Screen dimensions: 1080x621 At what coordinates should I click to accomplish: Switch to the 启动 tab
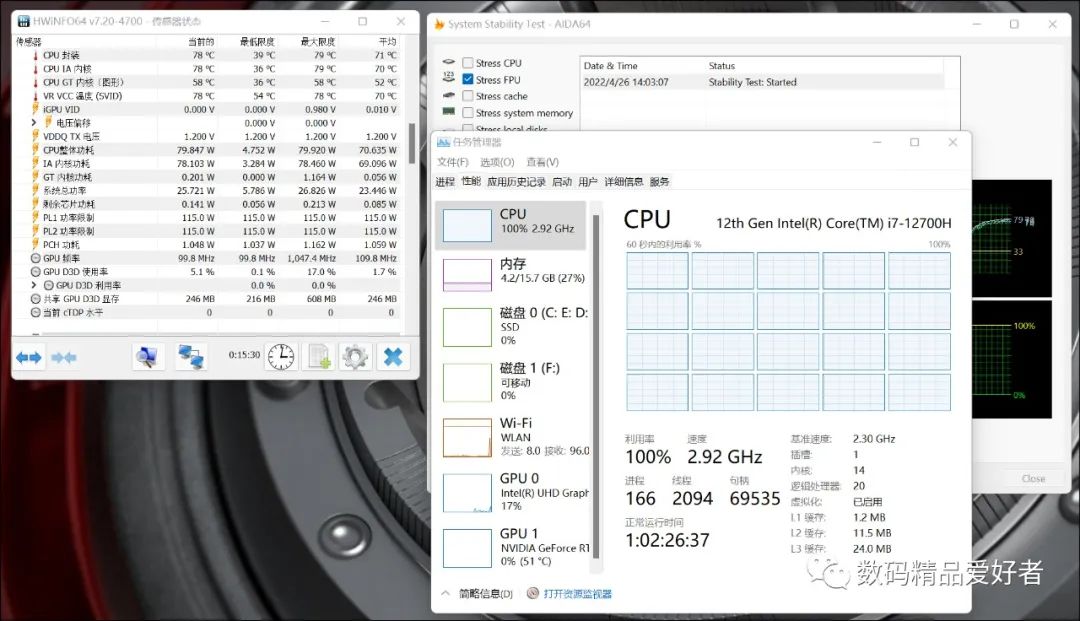tap(562, 182)
